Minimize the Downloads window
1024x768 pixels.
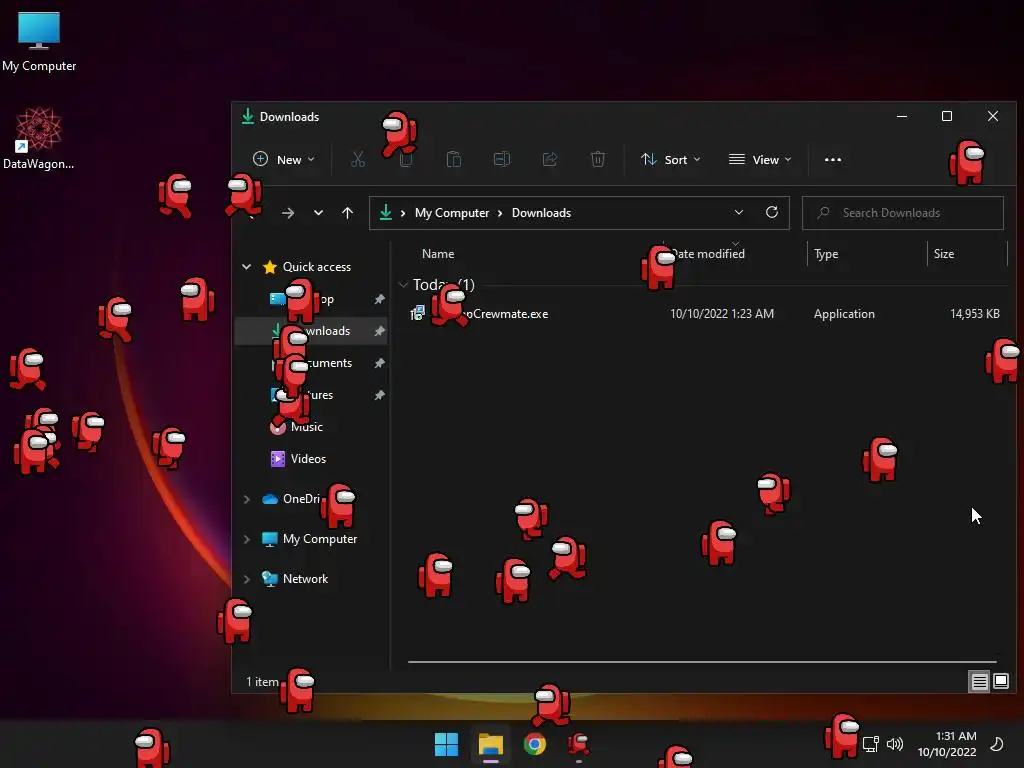pyautogui.click(x=902, y=116)
